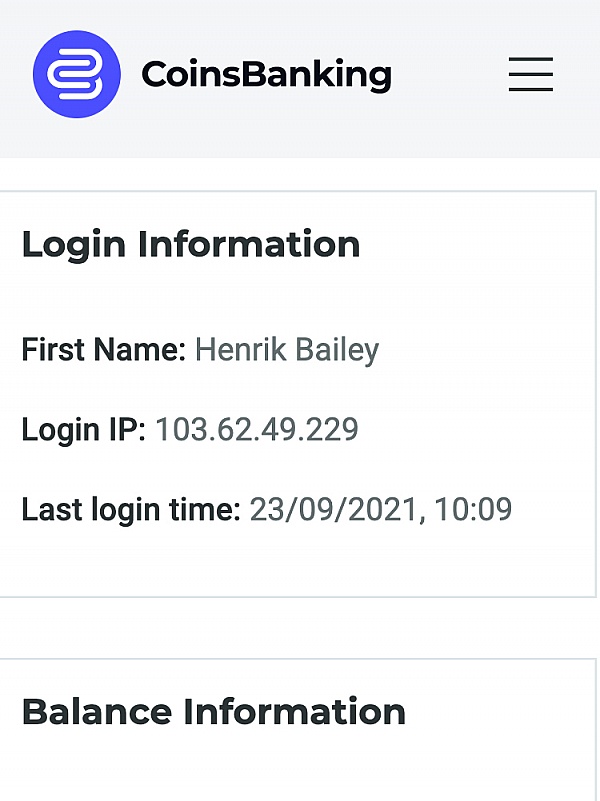The image size is (600, 801).
Task: Click the name Henrik Bailey
Action: click(287, 350)
